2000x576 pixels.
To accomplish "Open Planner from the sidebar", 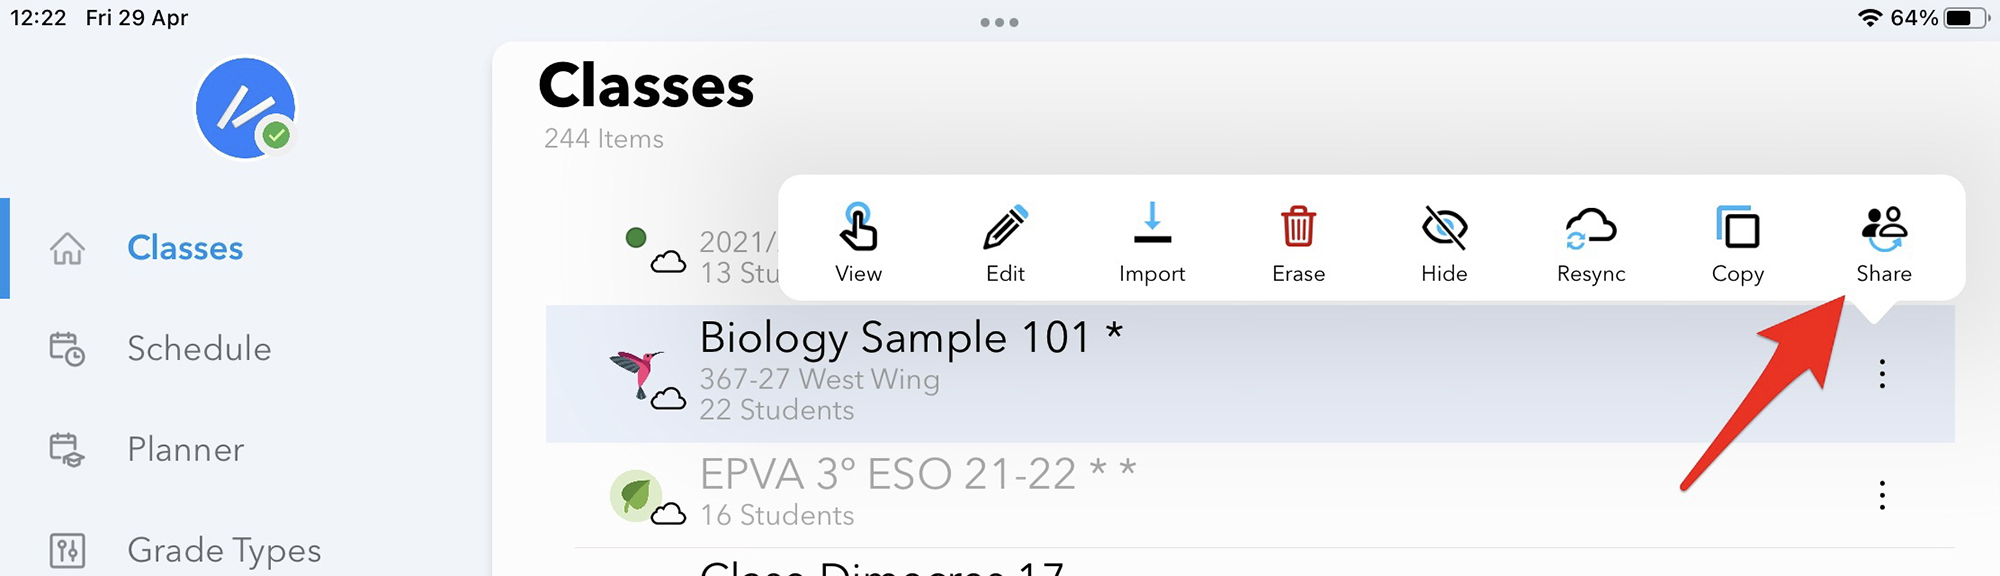I will 185,450.
